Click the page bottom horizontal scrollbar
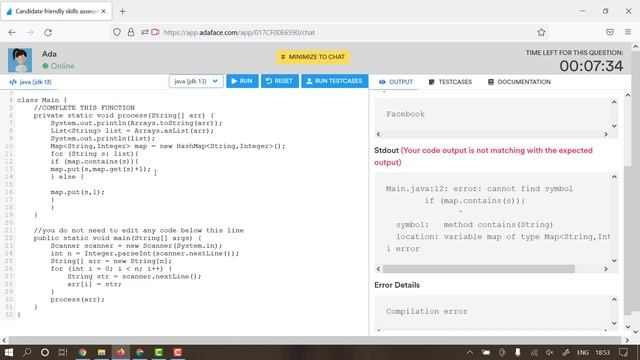Viewport: 640px width, 360px height. tap(315, 340)
